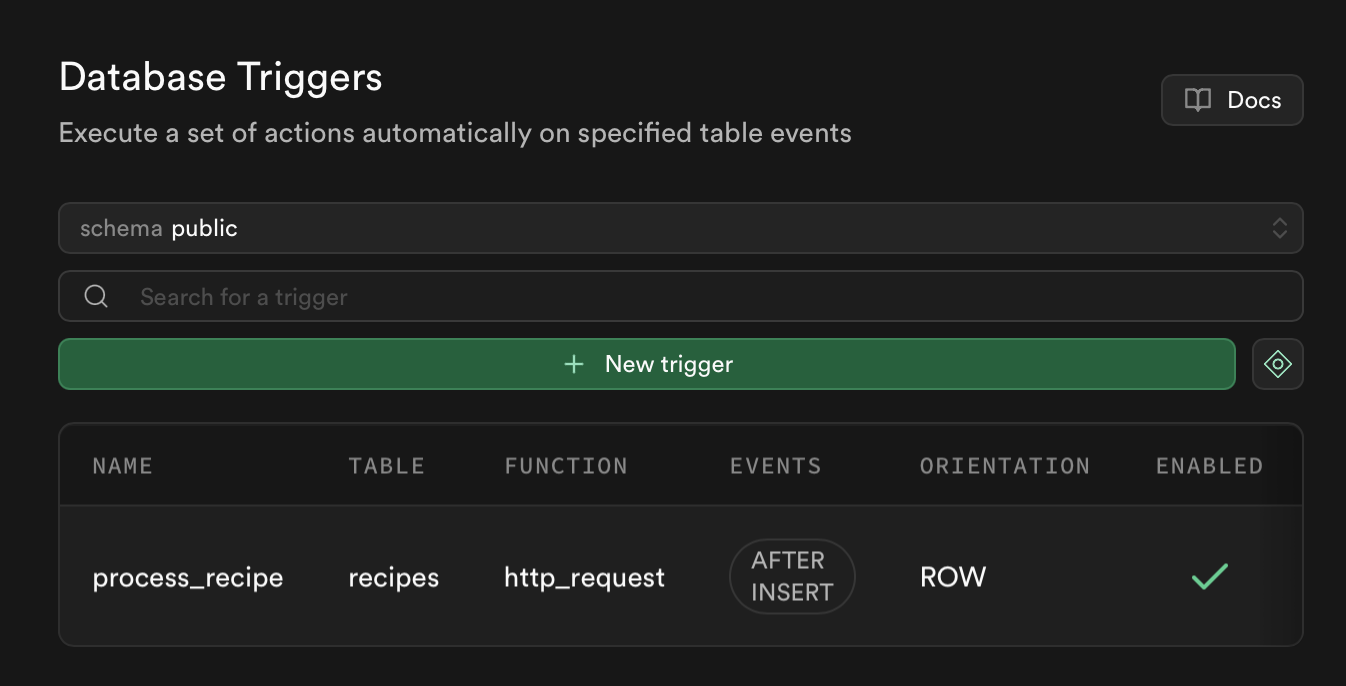Open the Docs link label
Image resolution: width=1346 pixels, height=686 pixels.
tap(1254, 100)
